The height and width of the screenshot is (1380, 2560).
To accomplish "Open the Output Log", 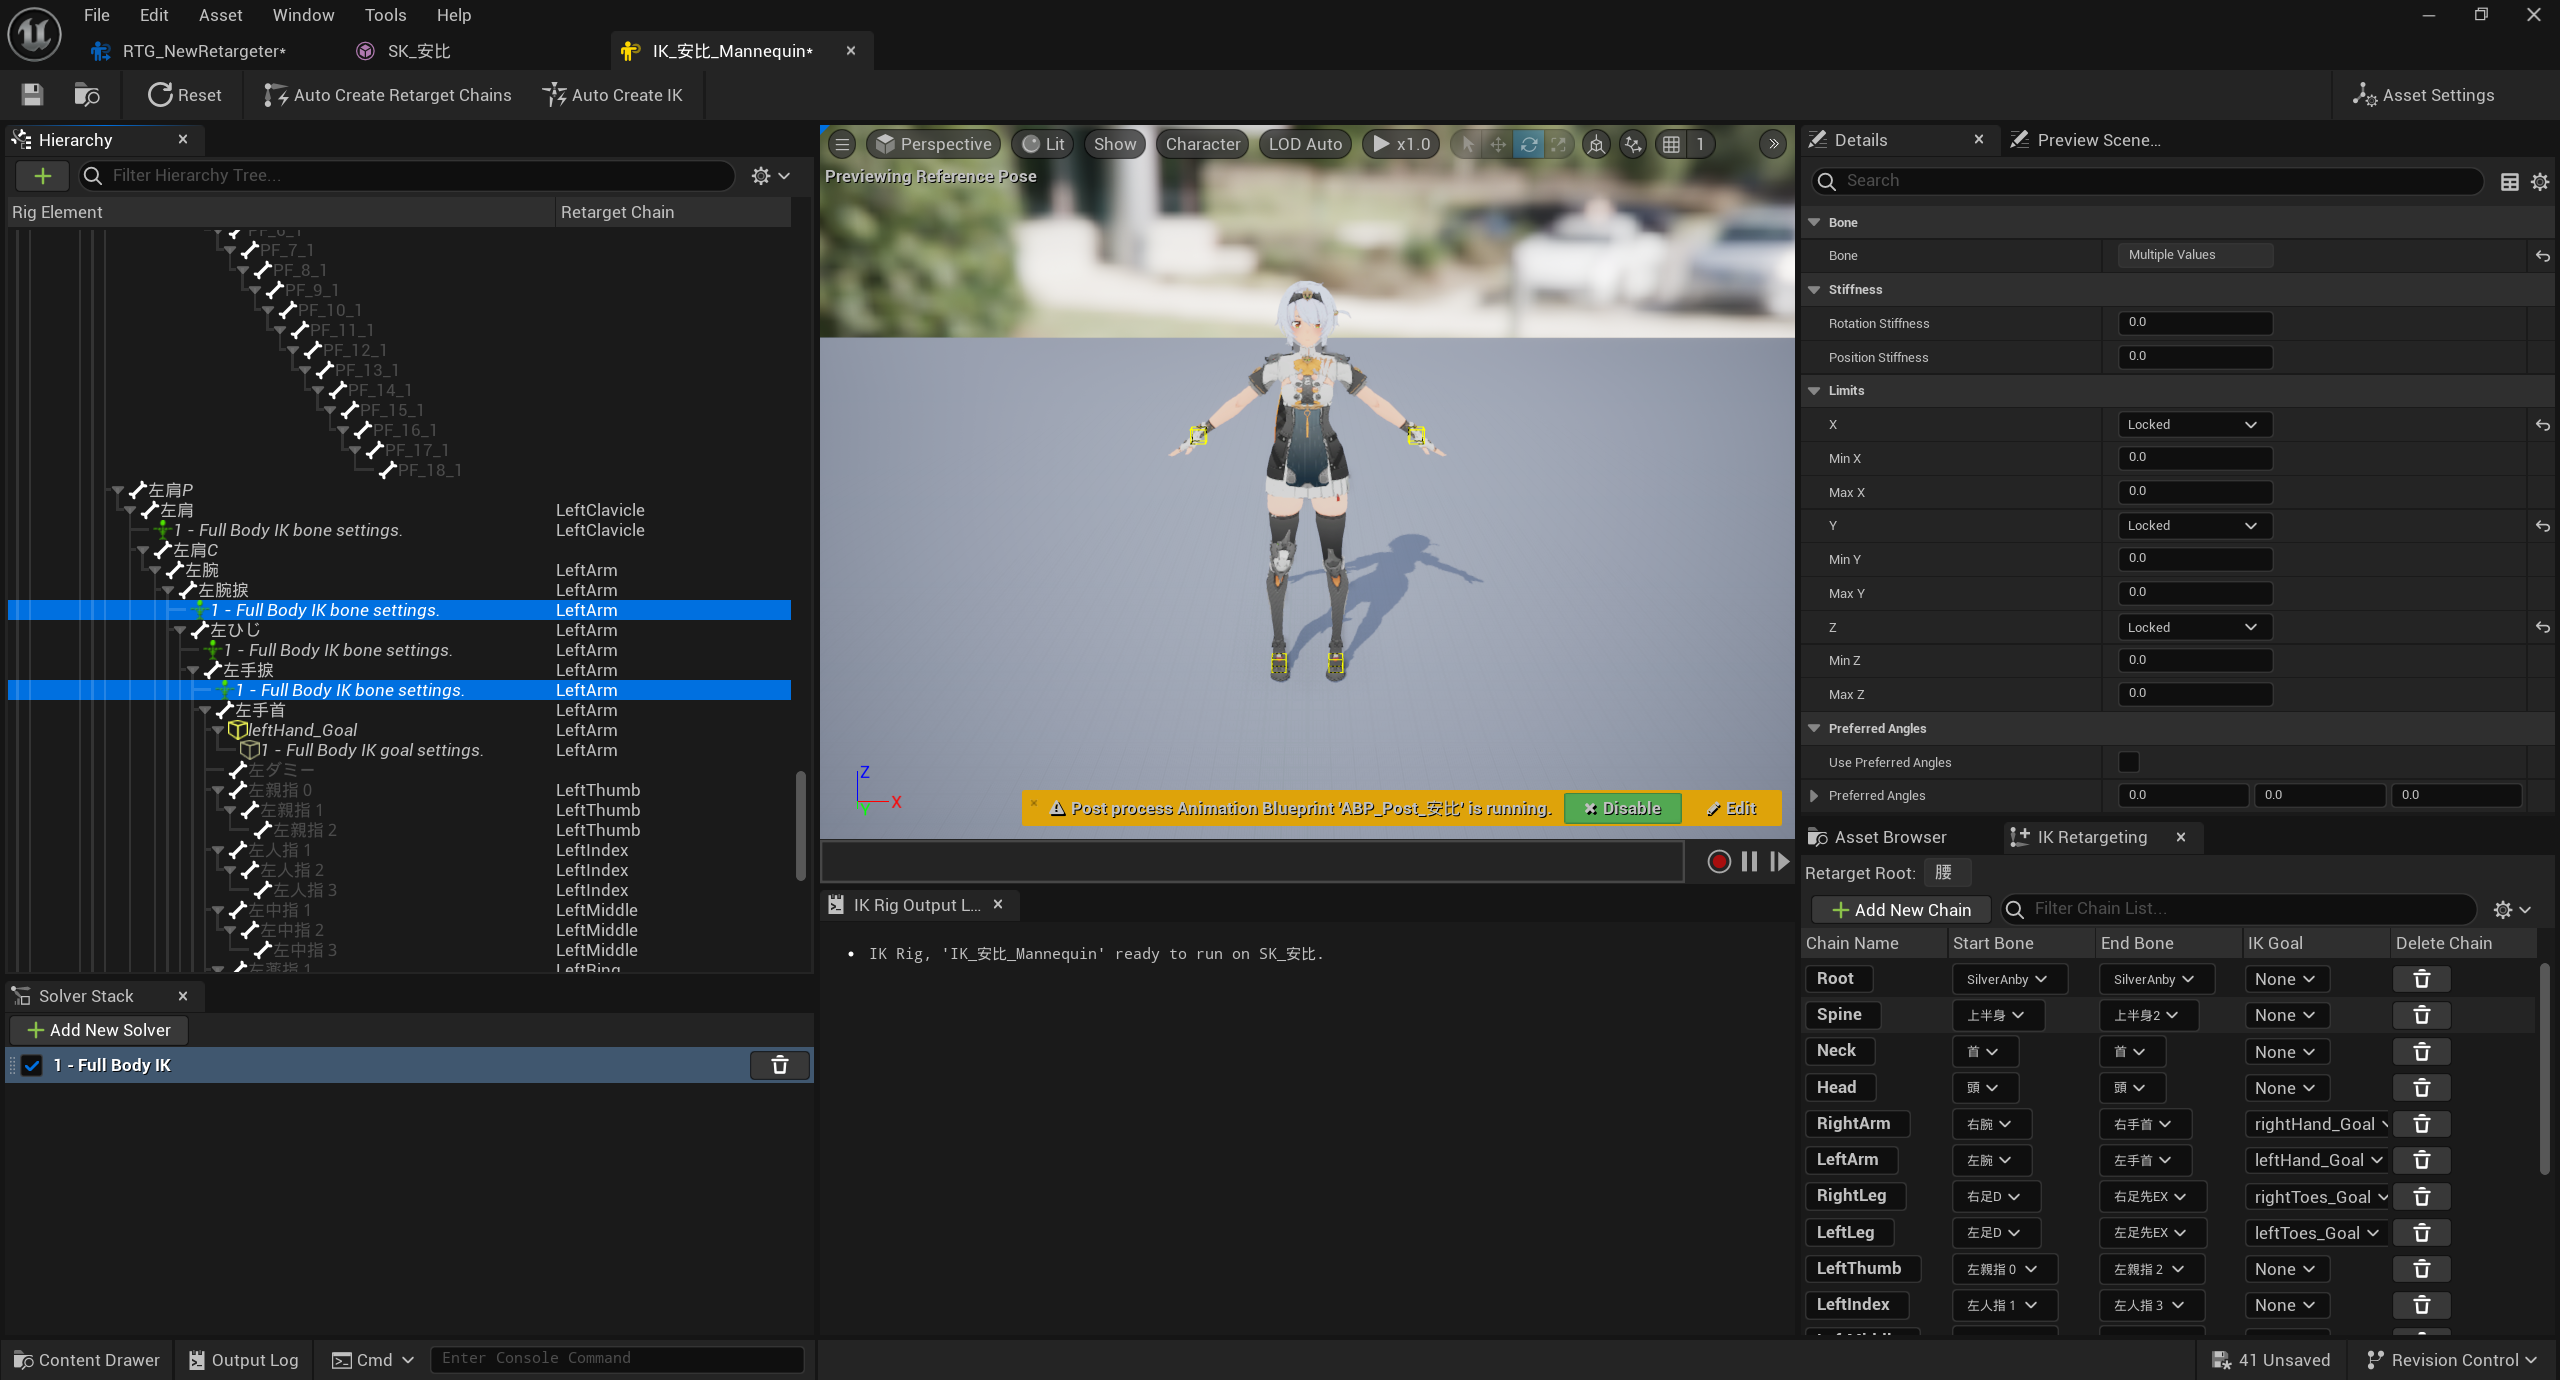I will (x=243, y=1359).
